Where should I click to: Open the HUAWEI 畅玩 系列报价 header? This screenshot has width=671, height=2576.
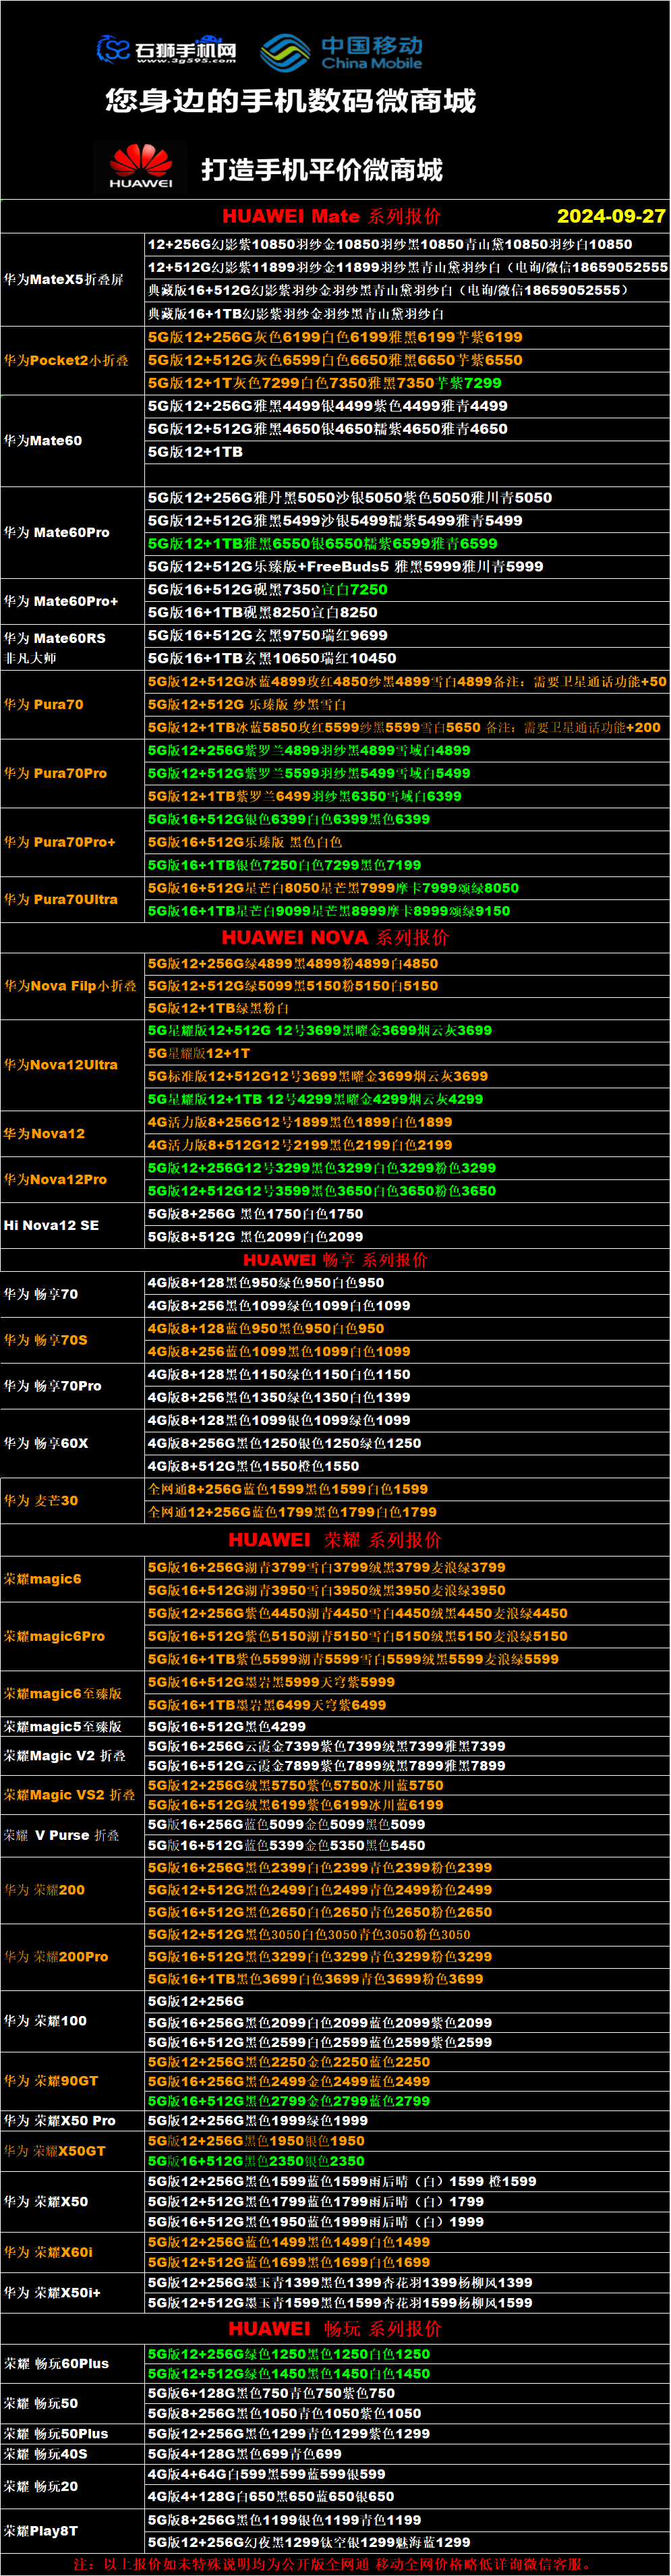tap(335, 2329)
